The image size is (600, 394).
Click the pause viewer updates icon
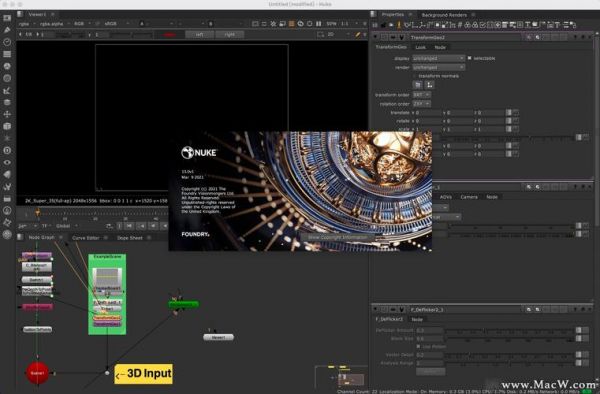319,24
